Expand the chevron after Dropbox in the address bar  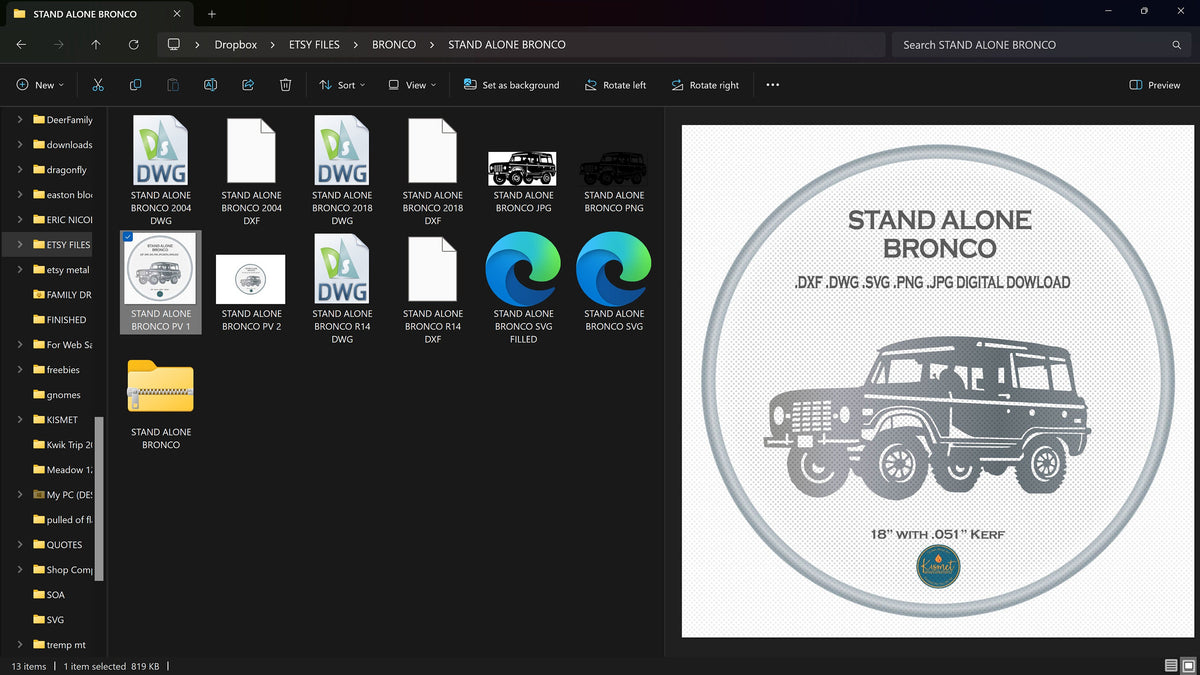coord(275,45)
